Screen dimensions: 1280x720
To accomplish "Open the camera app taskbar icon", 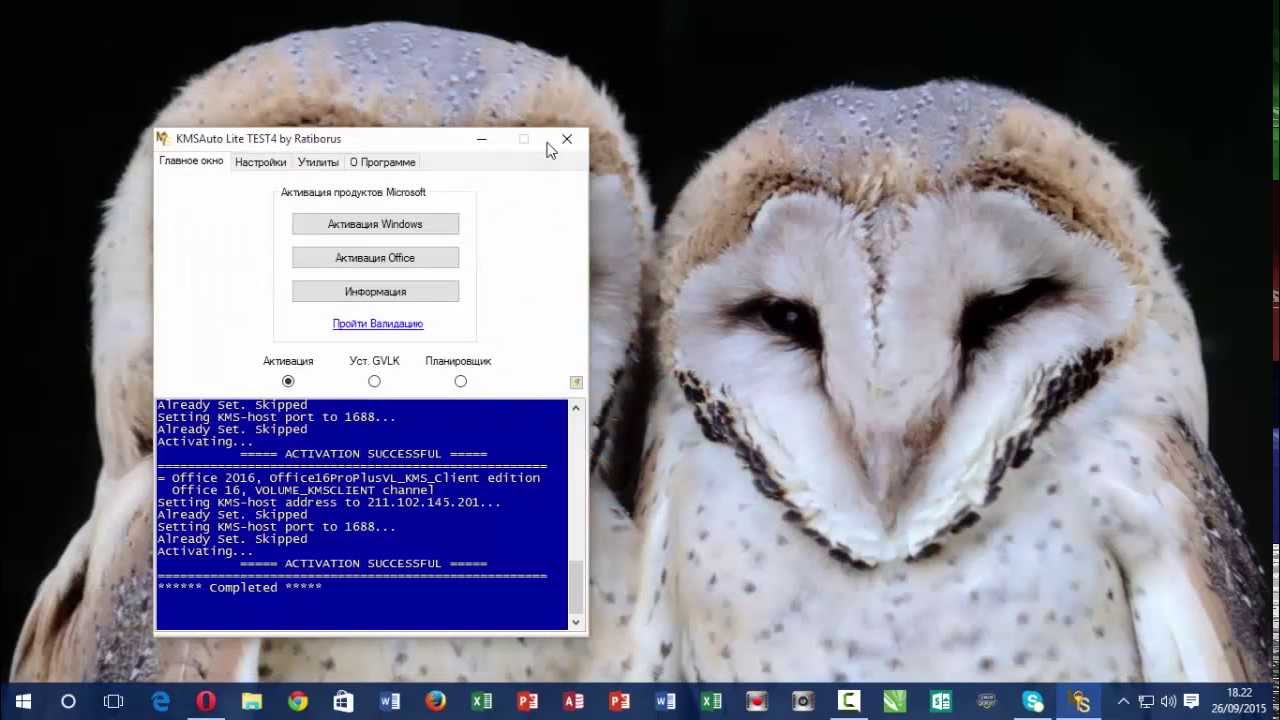I will [803, 702].
